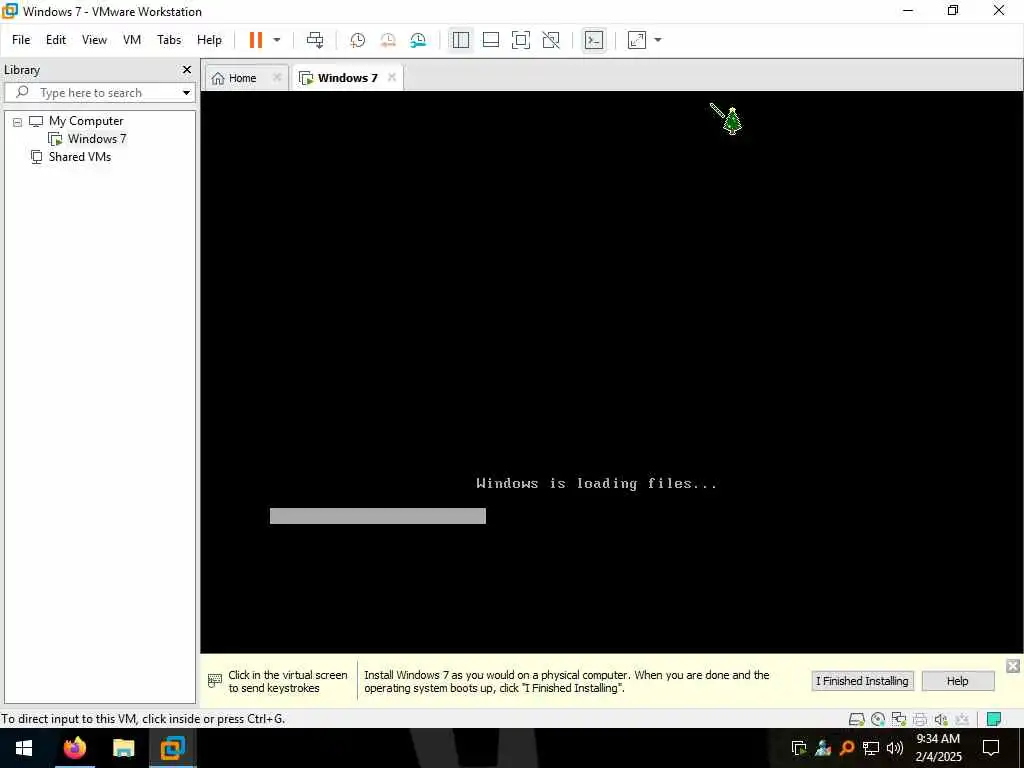Image resolution: width=1024 pixels, height=768 pixels.
Task: Open File Explorer from the taskbar
Action: [123, 748]
